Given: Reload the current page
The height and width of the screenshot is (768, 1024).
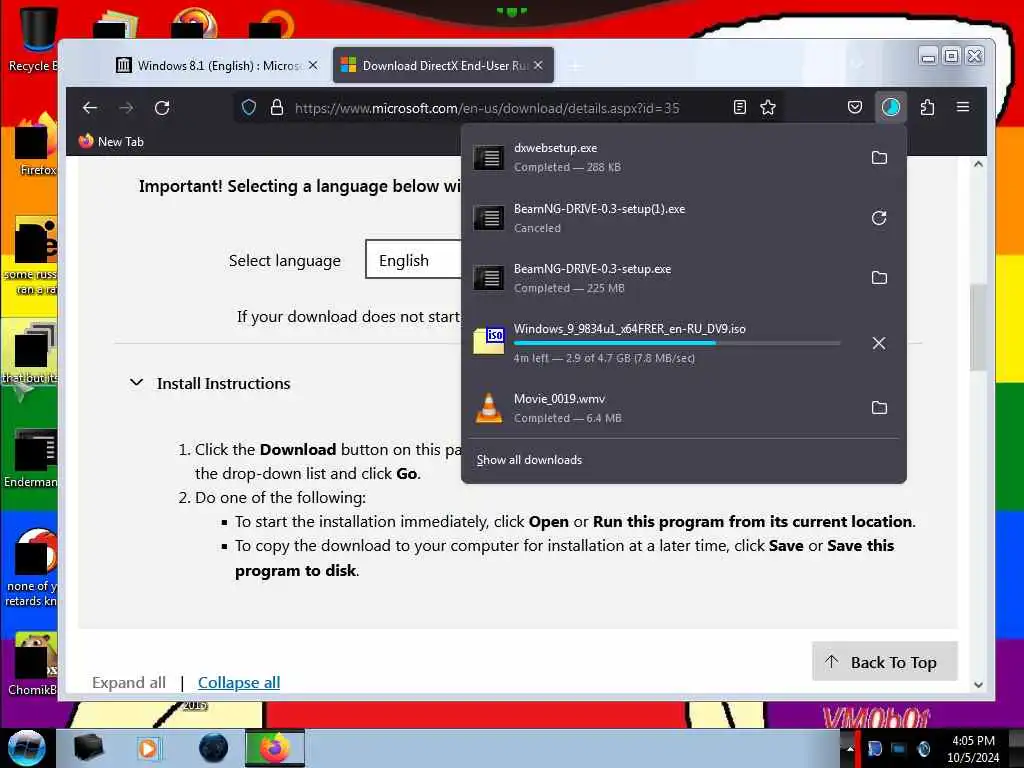Looking at the screenshot, I should click(162, 108).
